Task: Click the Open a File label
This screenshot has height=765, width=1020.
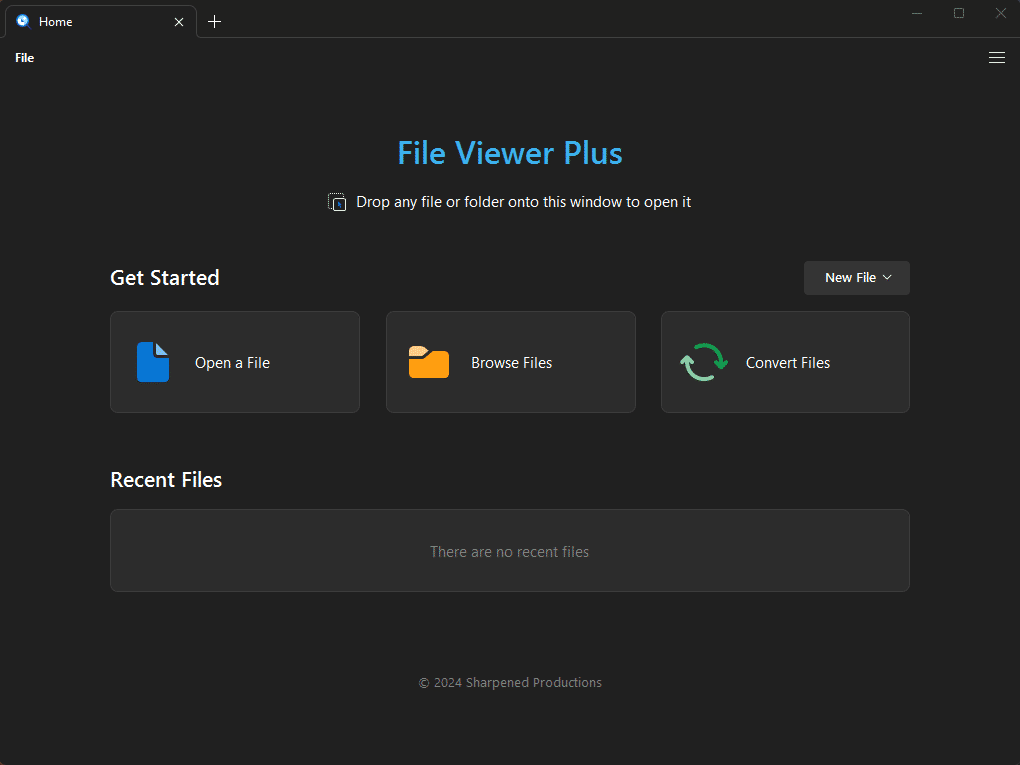Action: tap(232, 363)
